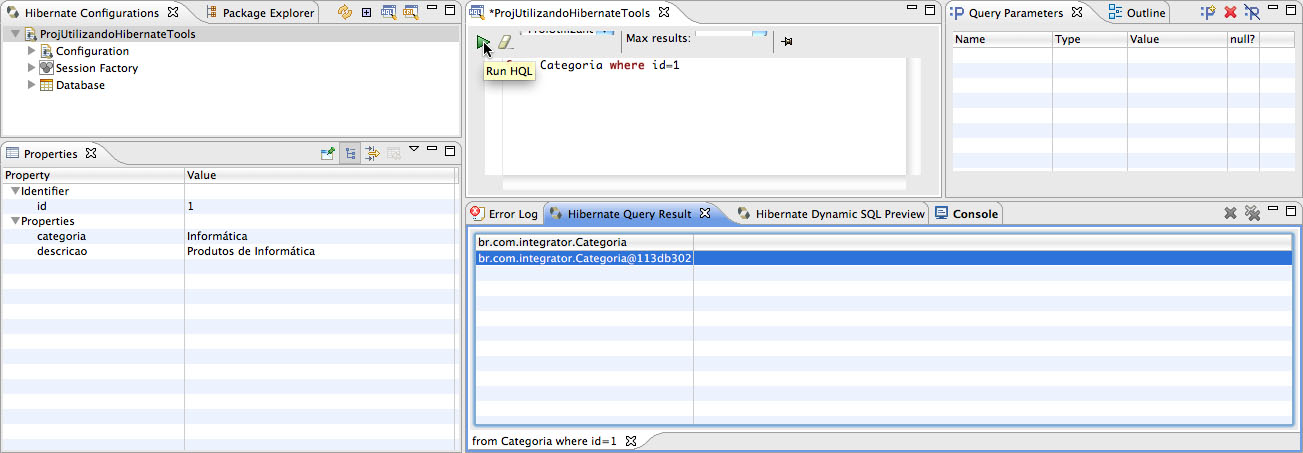
Task: Click the br.com.integrator.Categoria column header
Action: 584,242
